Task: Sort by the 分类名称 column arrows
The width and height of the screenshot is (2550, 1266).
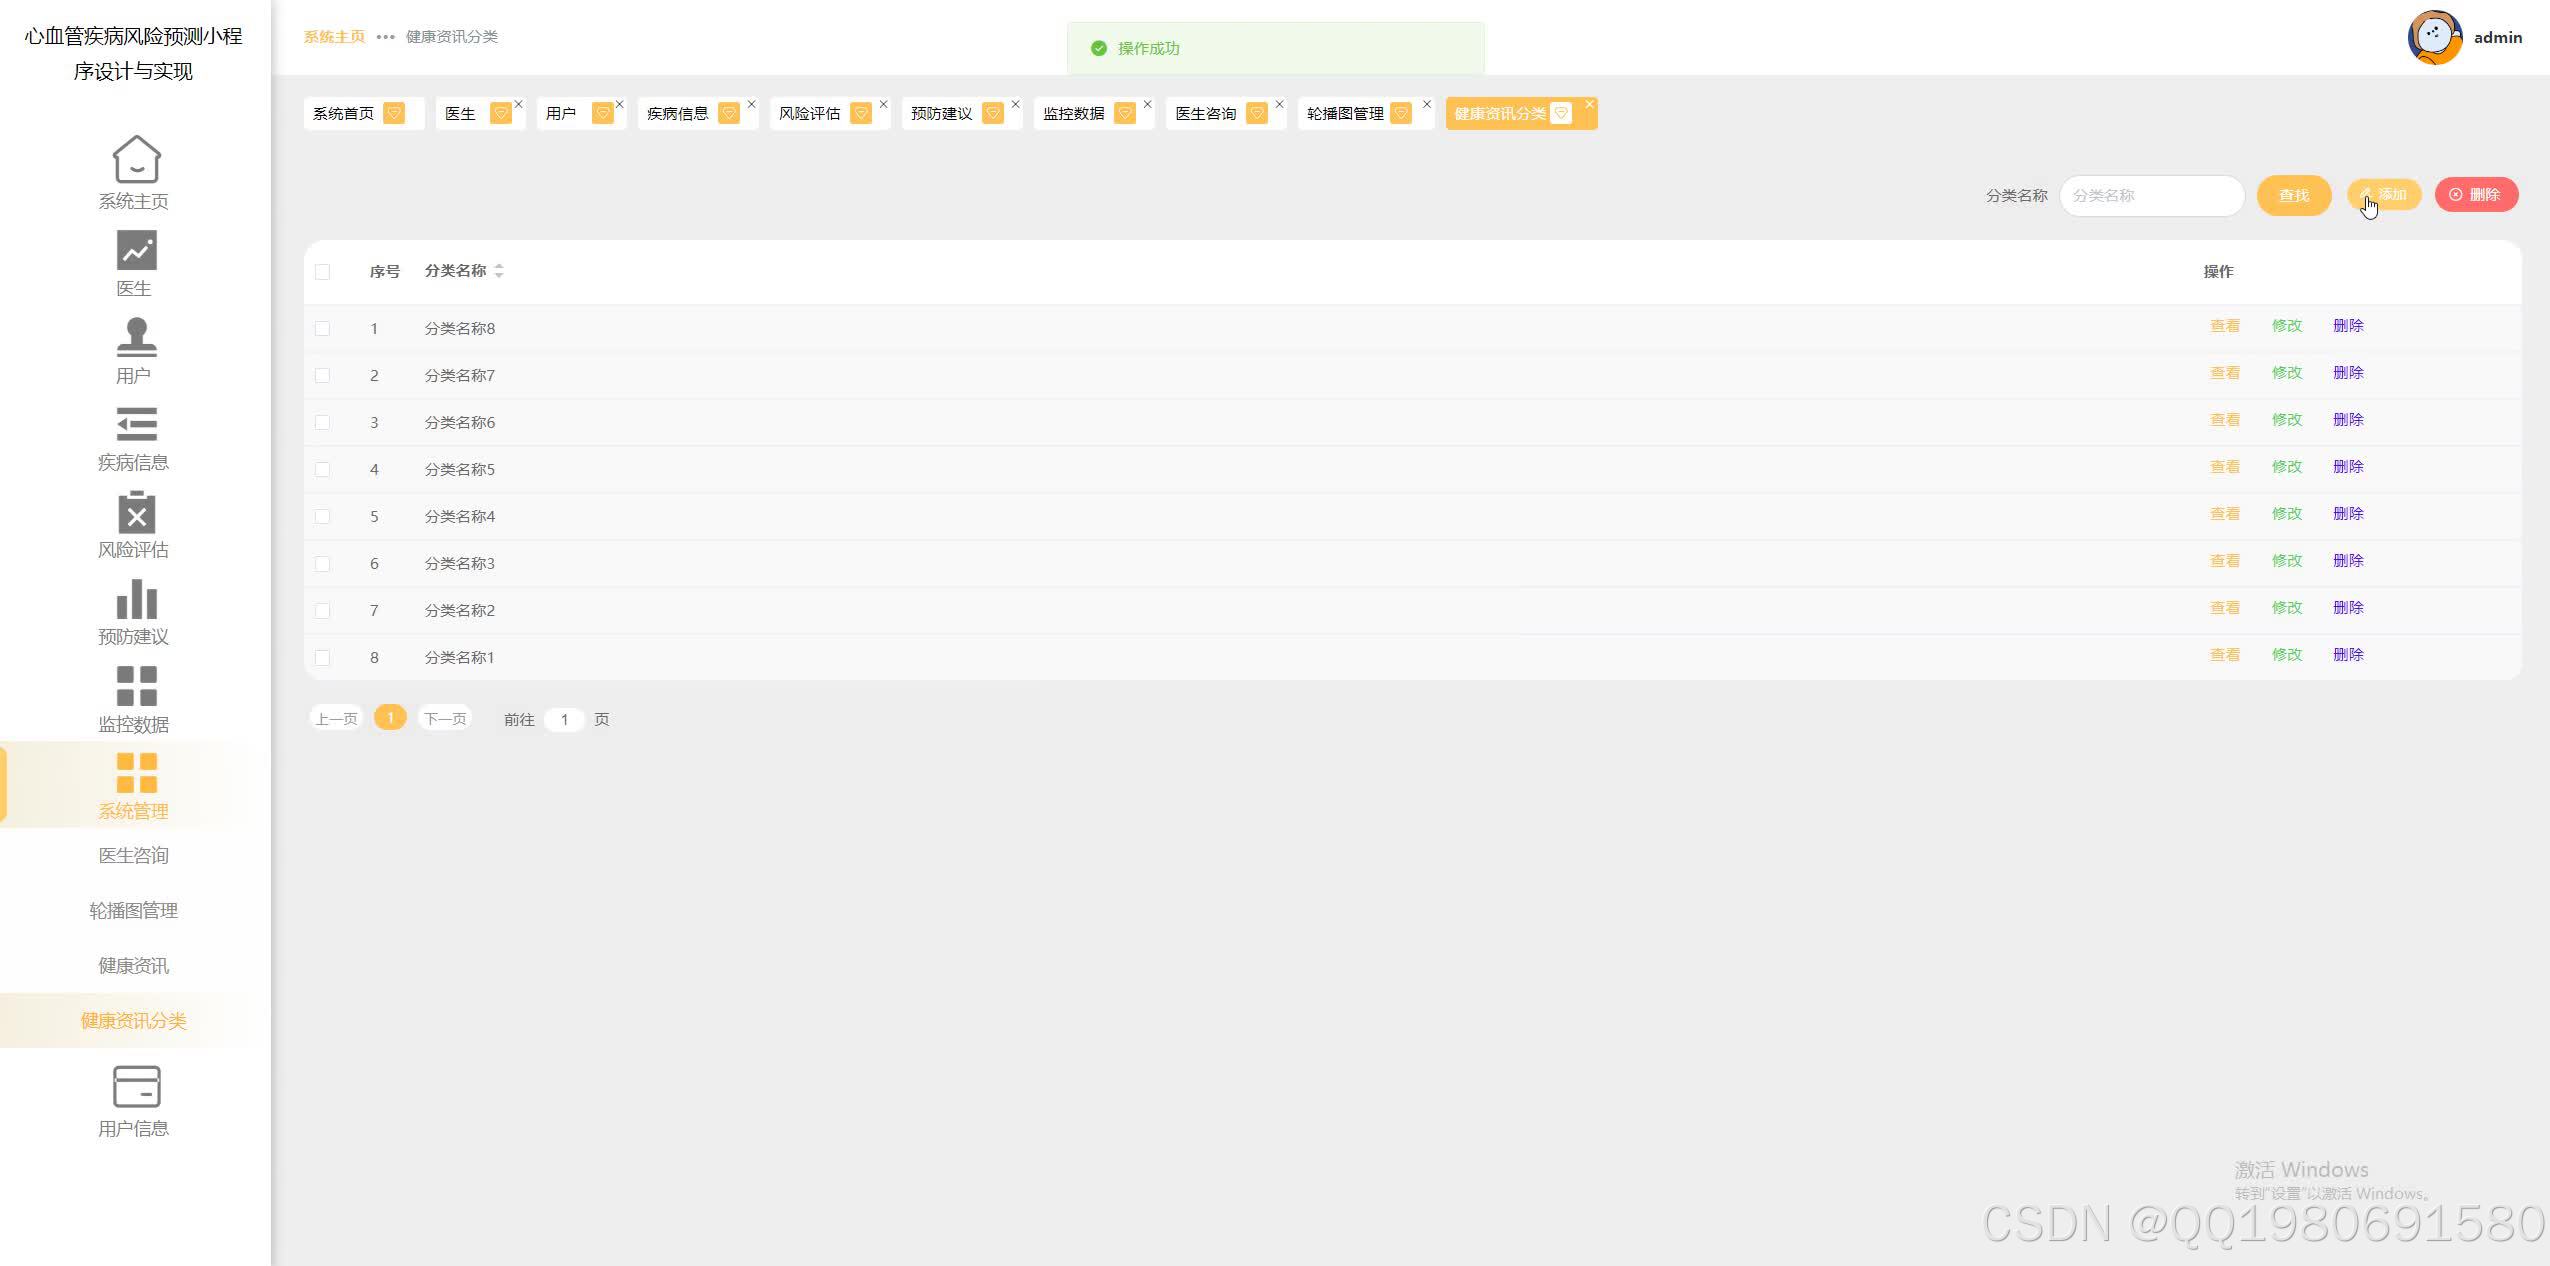Action: (499, 271)
